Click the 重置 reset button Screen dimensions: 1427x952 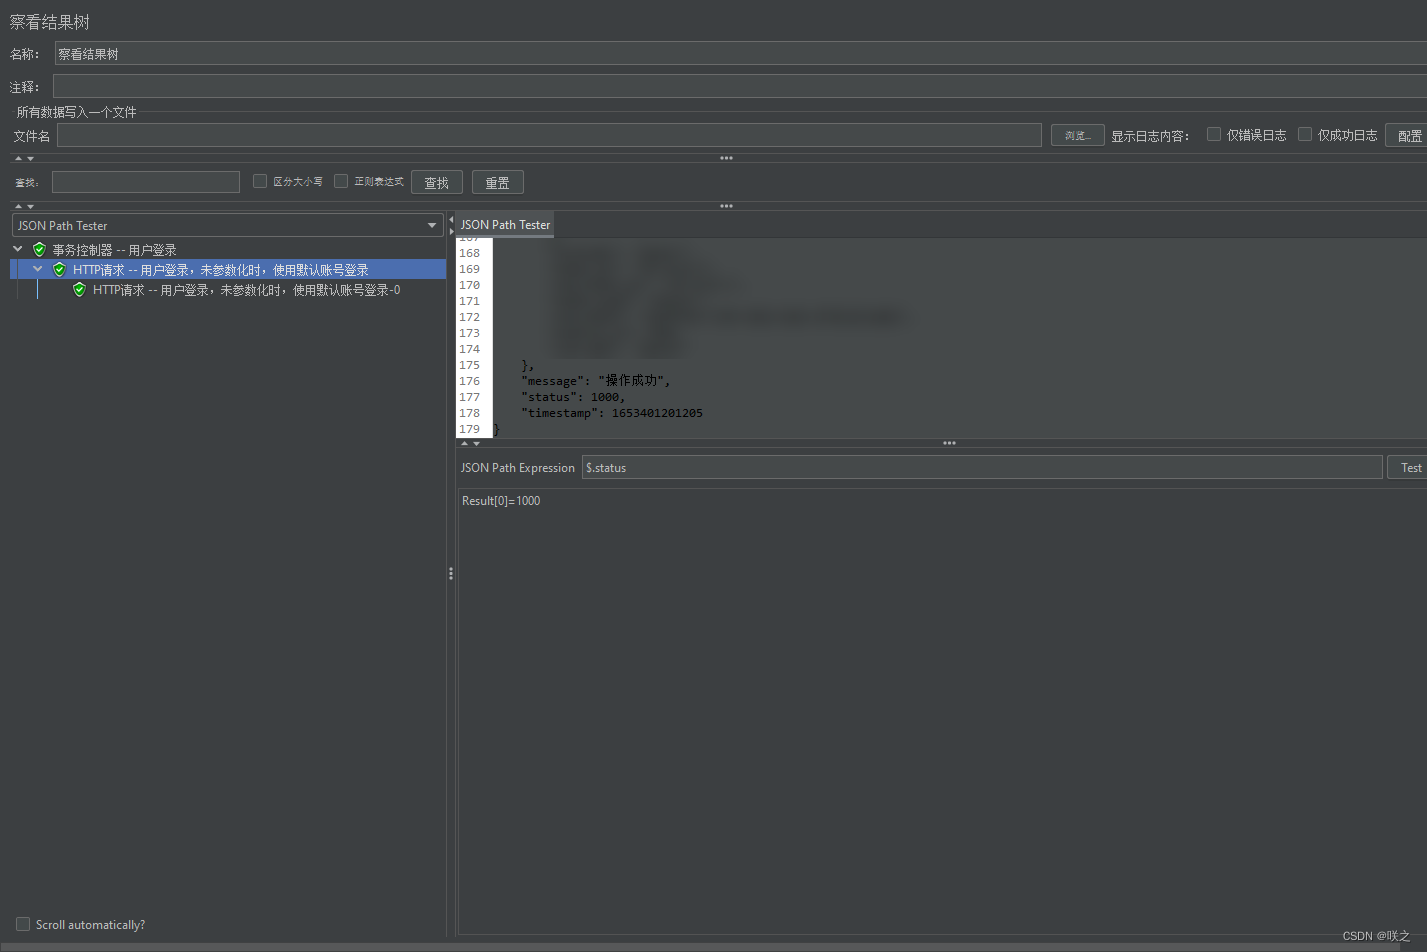pos(498,182)
